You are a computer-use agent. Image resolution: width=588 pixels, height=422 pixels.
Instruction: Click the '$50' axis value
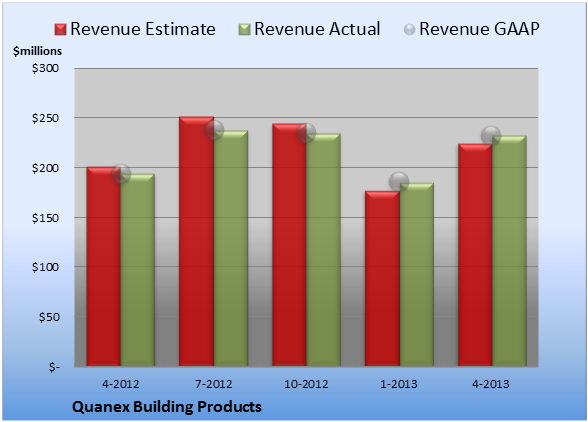[x=49, y=317]
